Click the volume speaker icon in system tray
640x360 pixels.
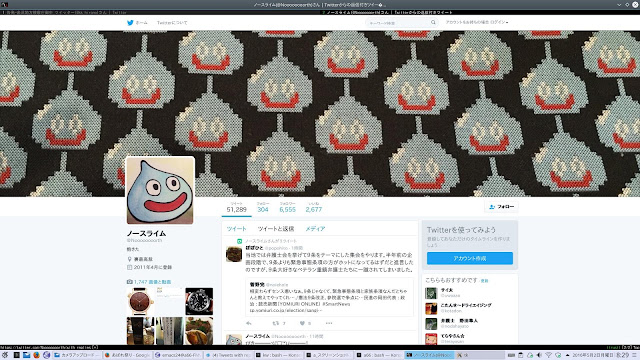(x=539, y=355)
